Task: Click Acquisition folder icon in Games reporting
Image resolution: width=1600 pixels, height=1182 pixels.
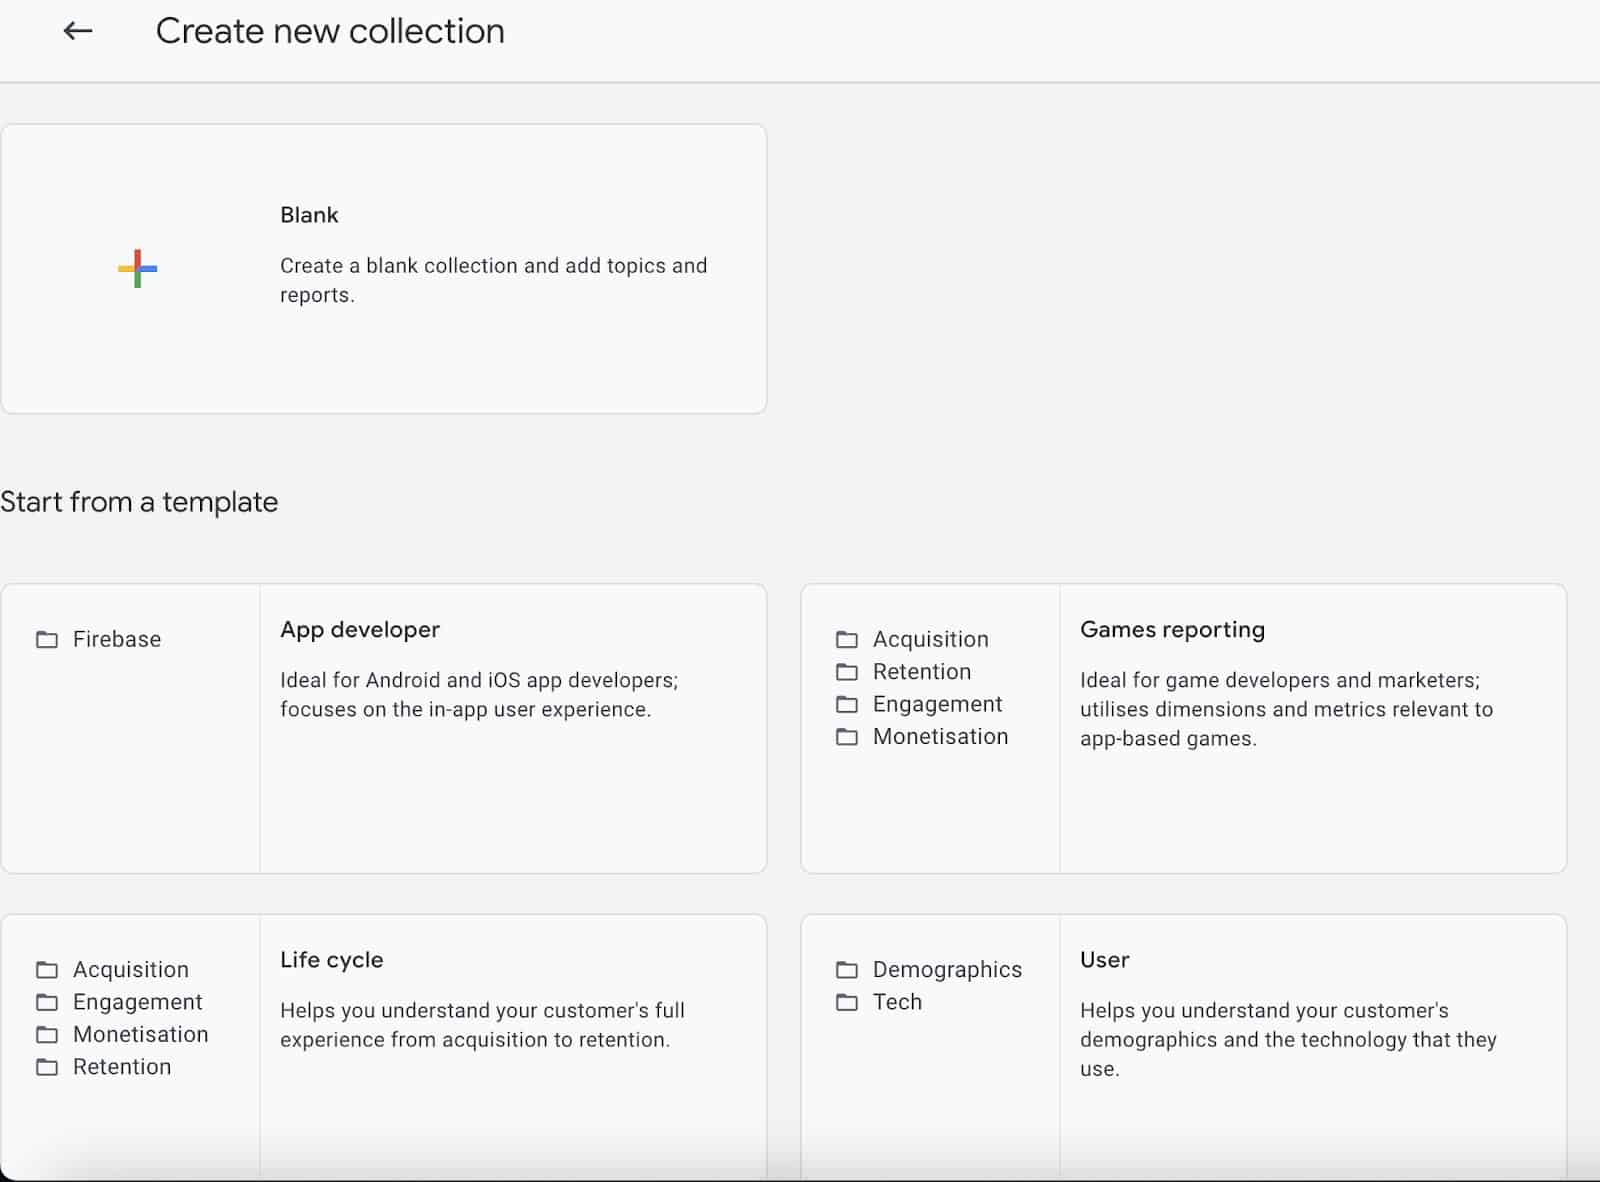Action: (x=847, y=639)
